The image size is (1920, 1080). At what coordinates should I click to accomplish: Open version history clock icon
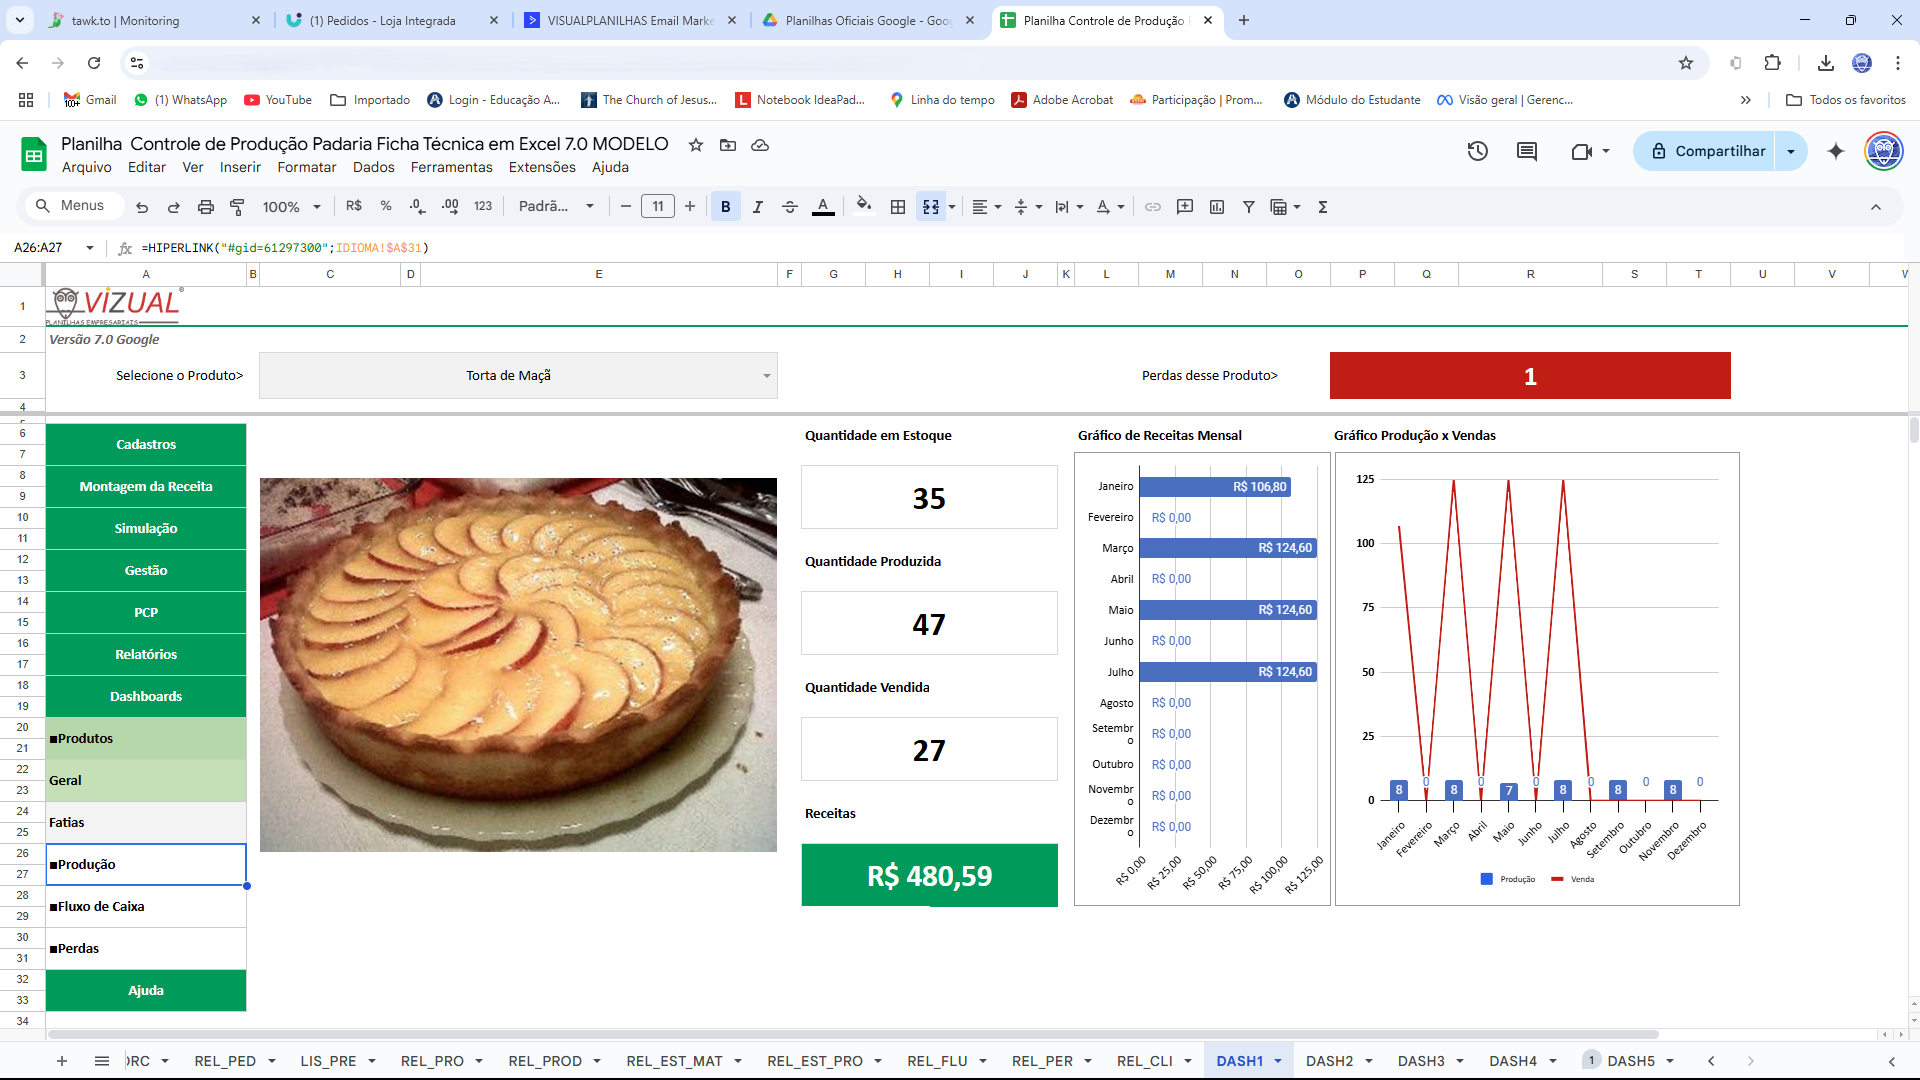pyautogui.click(x=1478, y=151)
